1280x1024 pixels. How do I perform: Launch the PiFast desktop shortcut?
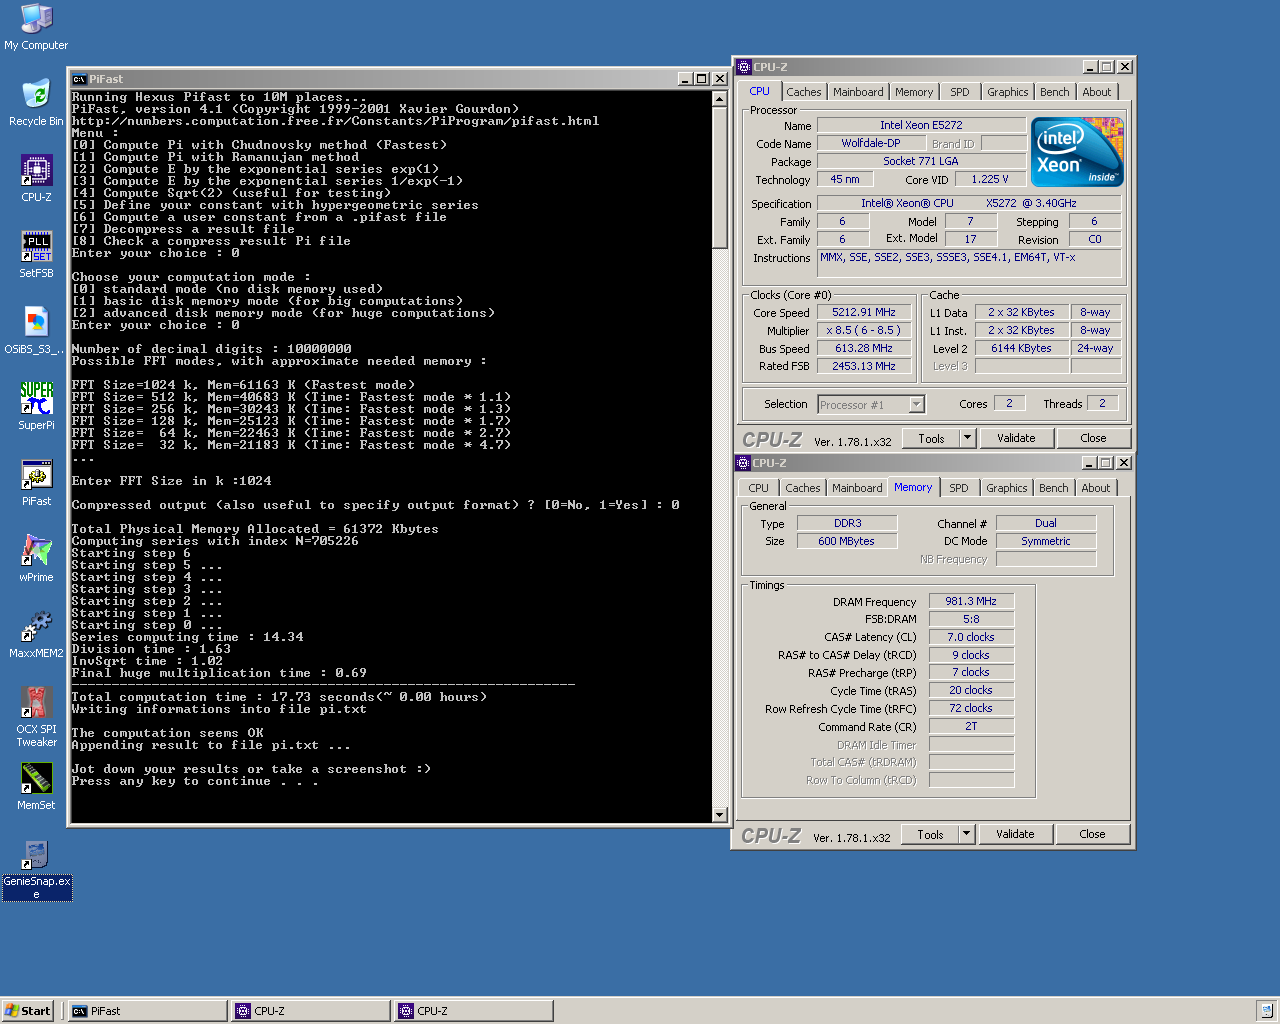coord(36,483)
